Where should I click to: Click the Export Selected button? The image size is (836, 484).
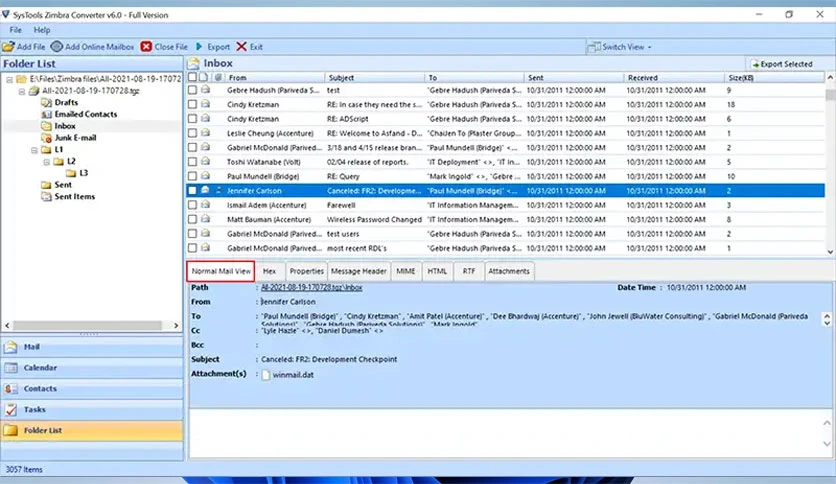tap(781, 64)
